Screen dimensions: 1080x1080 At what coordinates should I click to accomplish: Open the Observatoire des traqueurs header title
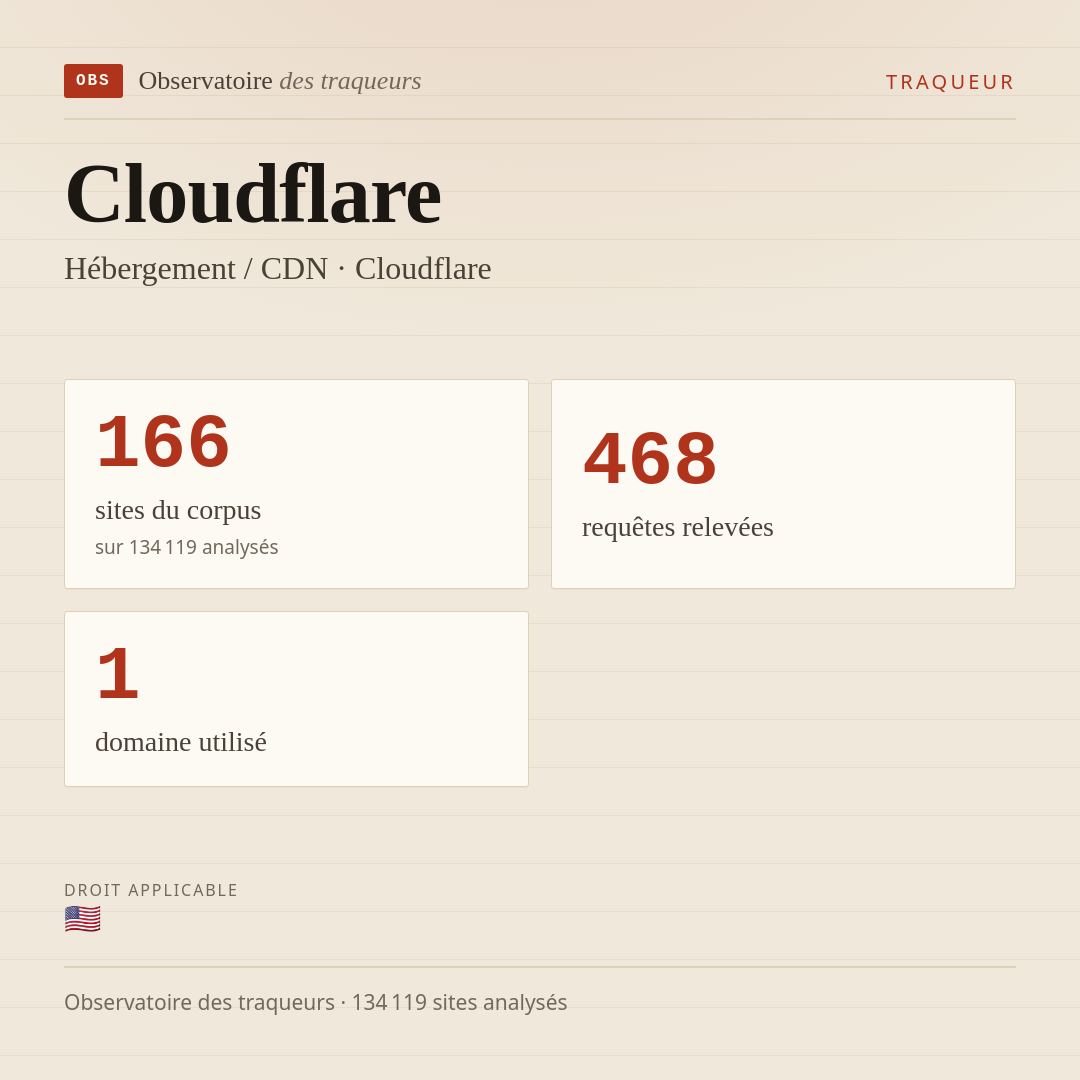pyautogui.click(x=280, y=81)
